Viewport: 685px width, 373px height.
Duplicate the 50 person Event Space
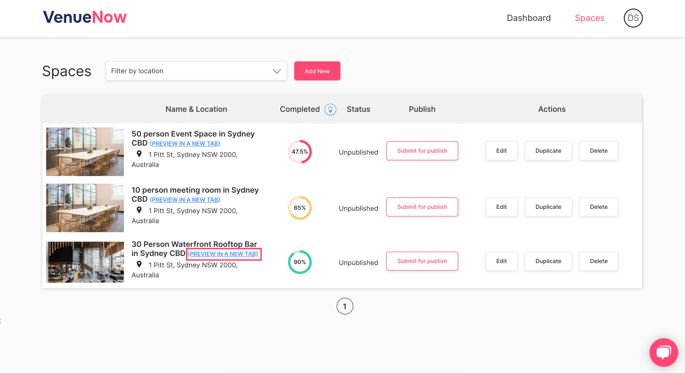coord(548,151)
